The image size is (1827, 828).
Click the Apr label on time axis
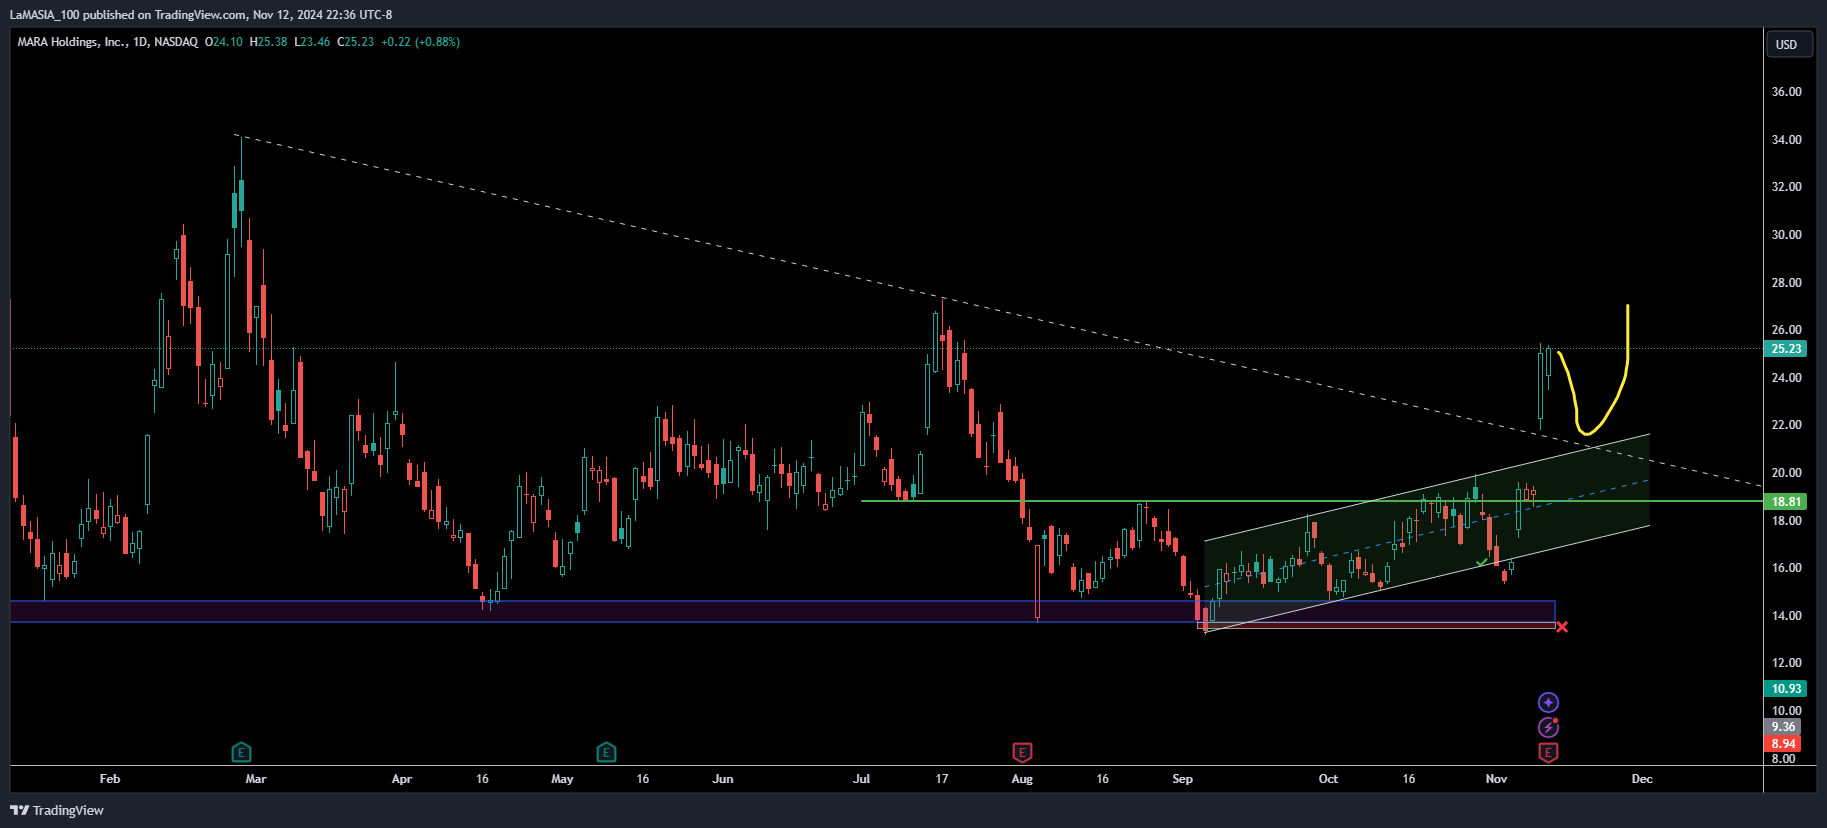[402, 779]
